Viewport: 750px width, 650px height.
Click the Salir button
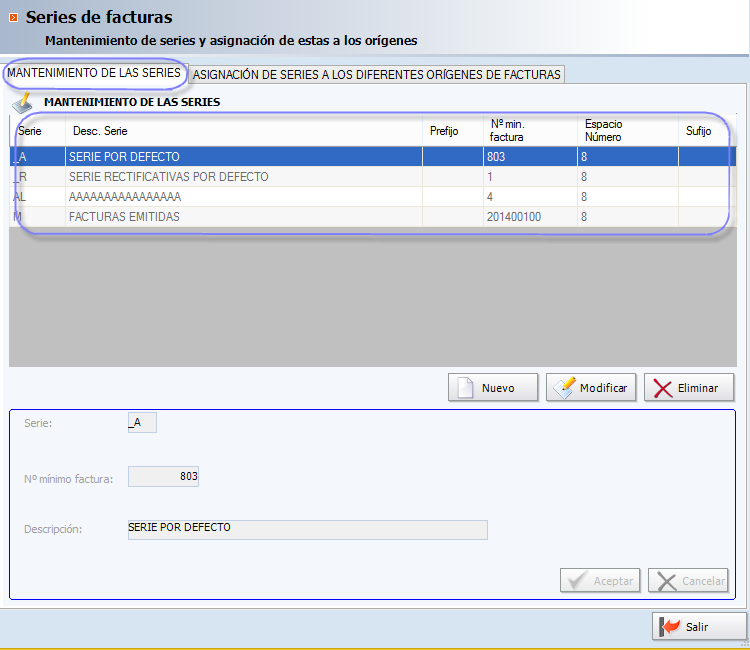pos(698,627)
